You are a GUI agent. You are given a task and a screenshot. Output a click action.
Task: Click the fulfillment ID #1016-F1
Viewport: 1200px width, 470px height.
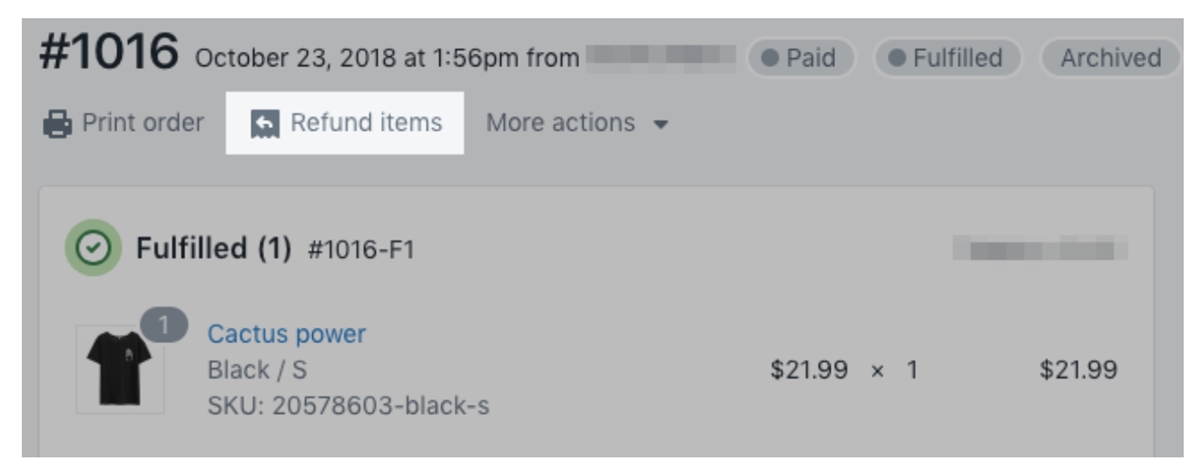[x=360, y=250]
